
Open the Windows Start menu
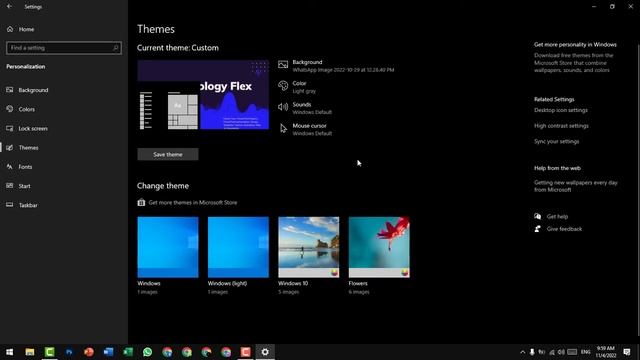click(x=9, y=352)
